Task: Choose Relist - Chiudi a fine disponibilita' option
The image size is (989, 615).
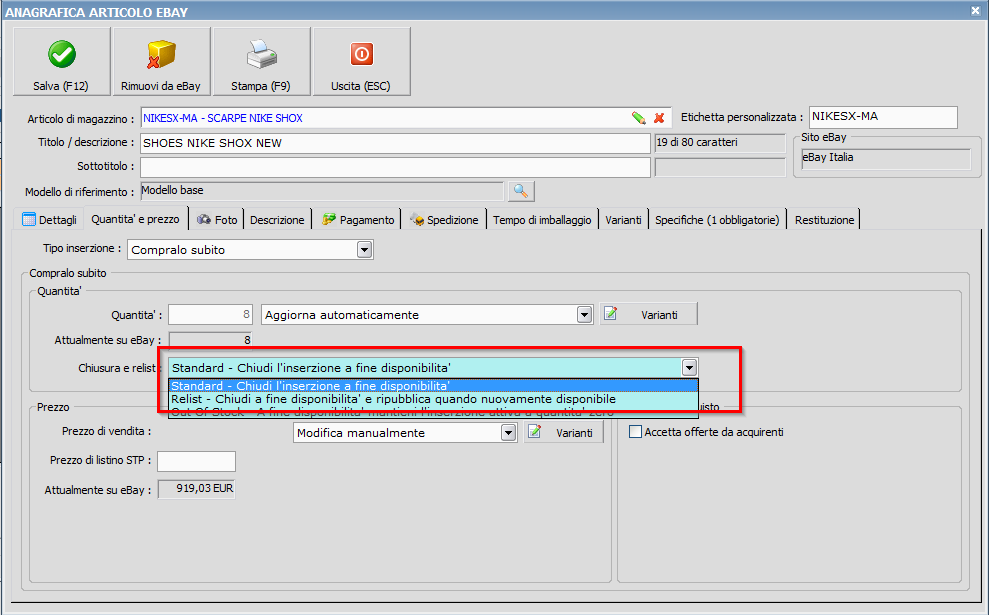Action: pyautogui.click(x=433, y=399)
